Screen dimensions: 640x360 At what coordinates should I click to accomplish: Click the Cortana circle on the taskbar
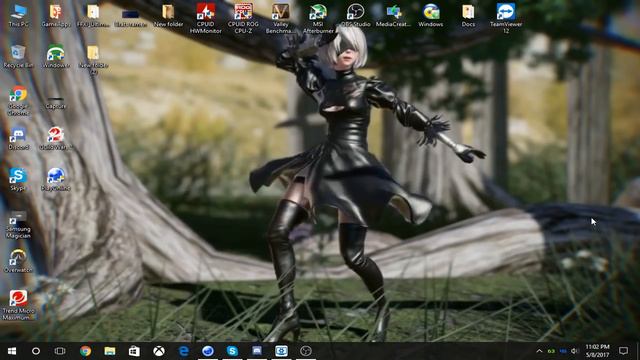click(x=36, y=351)
